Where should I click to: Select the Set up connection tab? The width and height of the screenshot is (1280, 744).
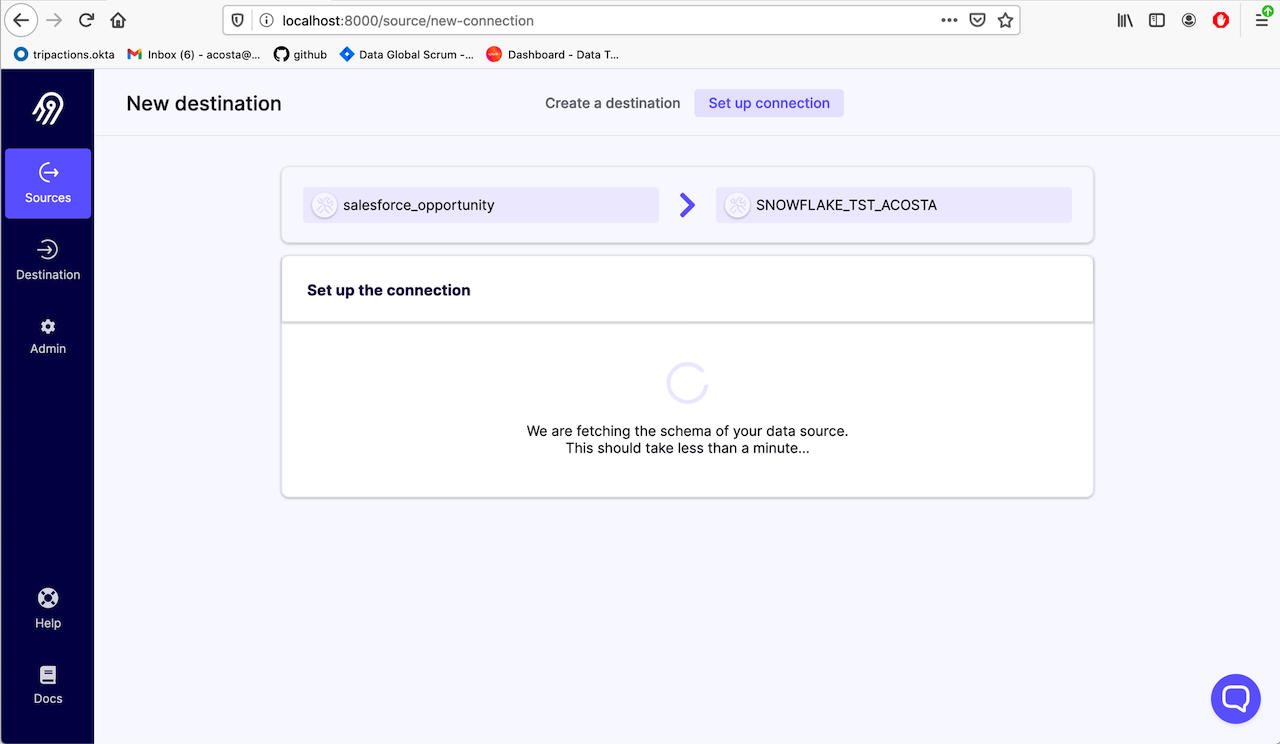pyautogui.click(x=768, y=102)
